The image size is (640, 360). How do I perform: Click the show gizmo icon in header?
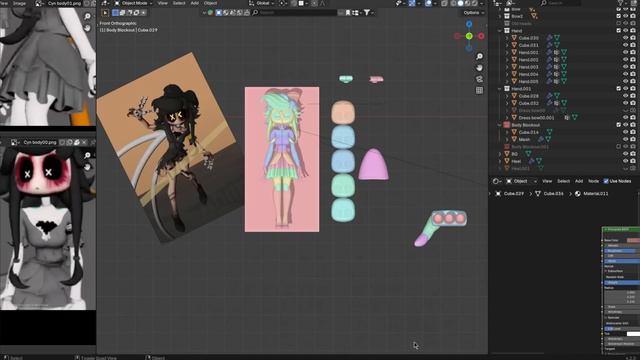tap(412, 3)
